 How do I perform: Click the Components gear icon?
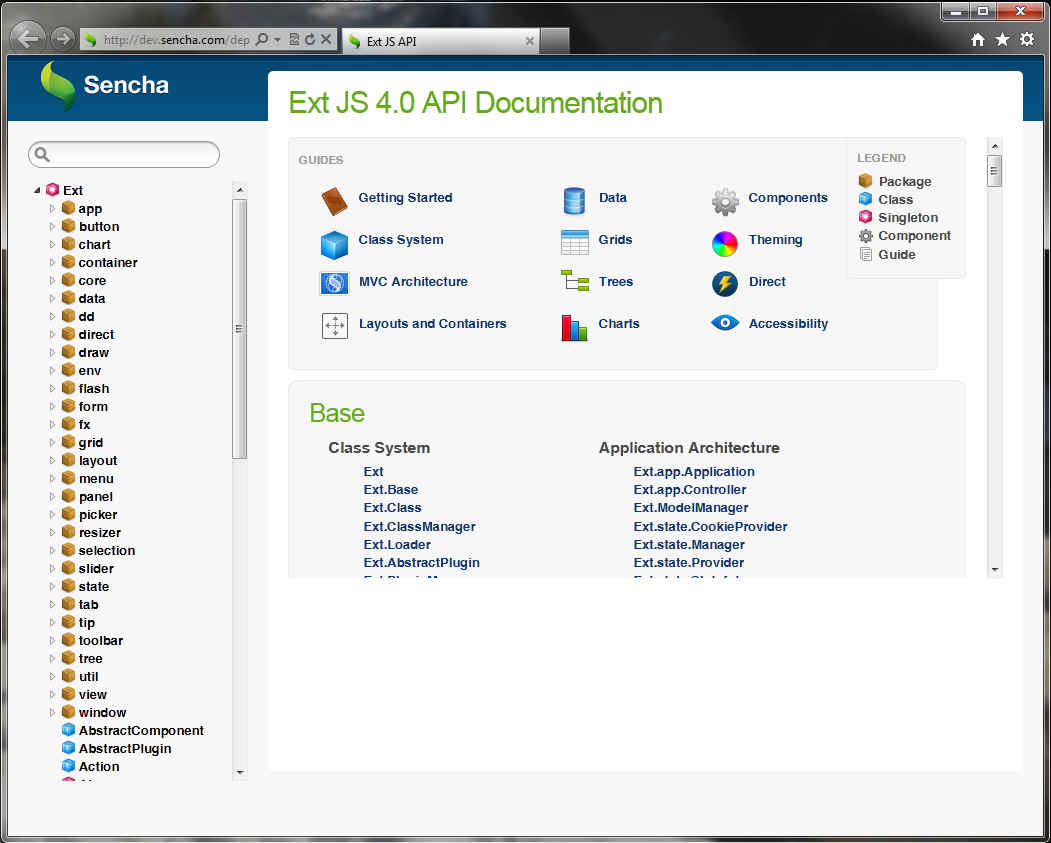[725, 202]
